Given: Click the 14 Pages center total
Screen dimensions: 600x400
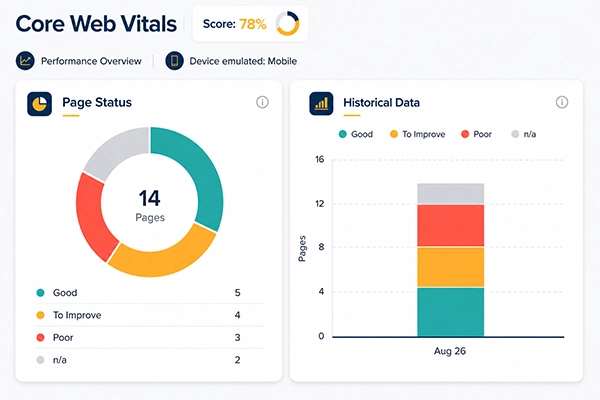Looking at the screenshot, I should (150, 205).
